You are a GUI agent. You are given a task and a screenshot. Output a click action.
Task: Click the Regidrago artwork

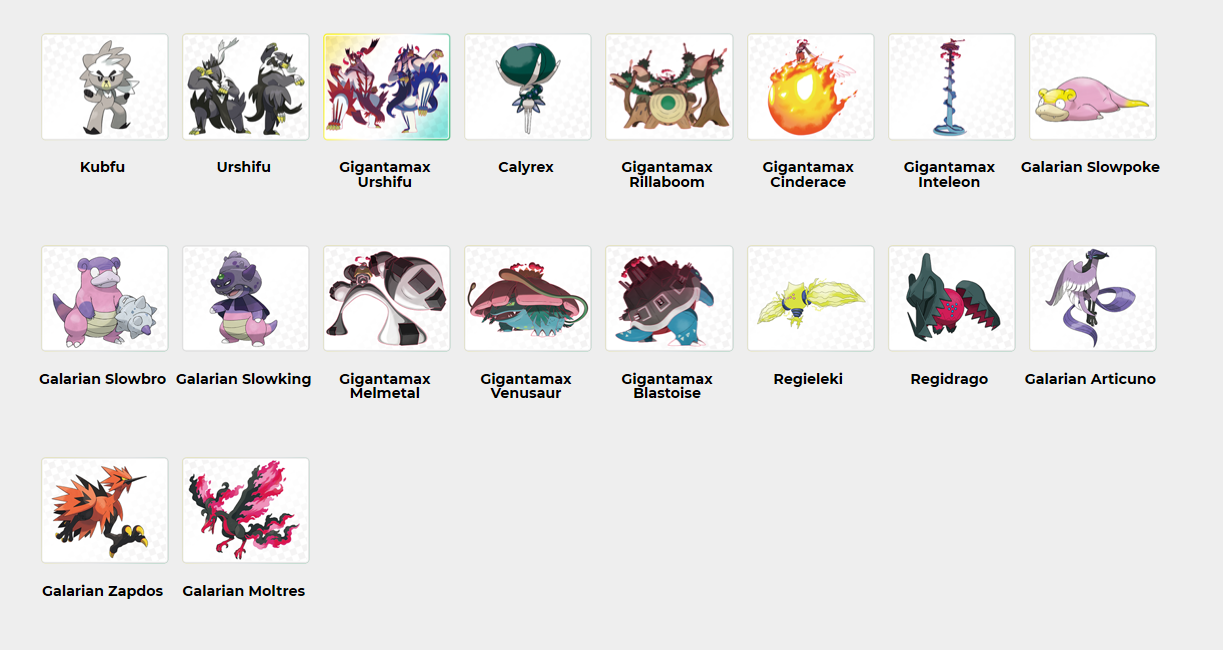(952, 299)
